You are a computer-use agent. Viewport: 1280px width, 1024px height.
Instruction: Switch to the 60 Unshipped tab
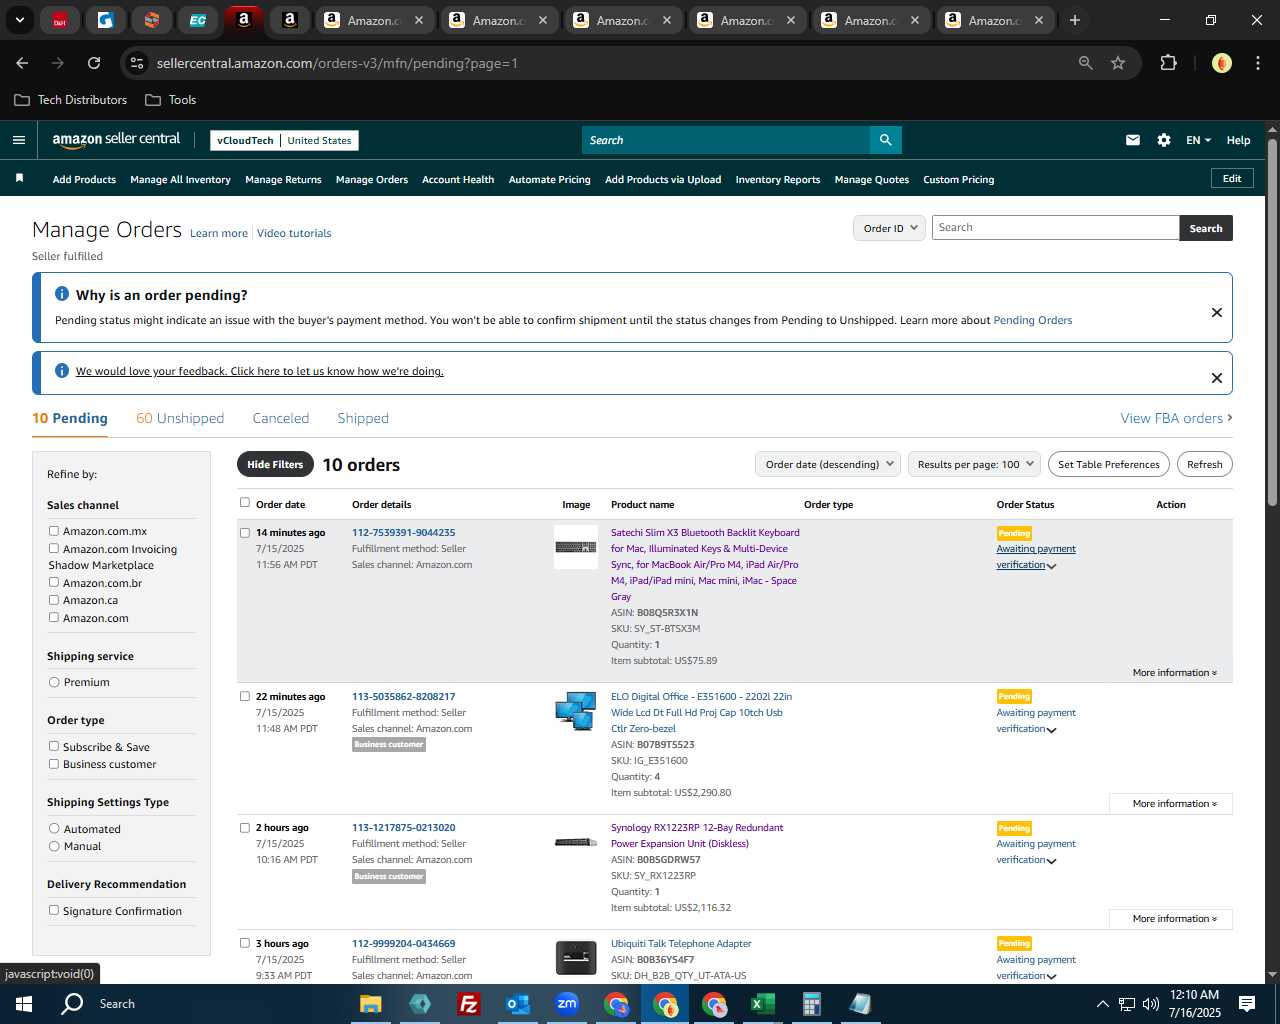(180, 418)
